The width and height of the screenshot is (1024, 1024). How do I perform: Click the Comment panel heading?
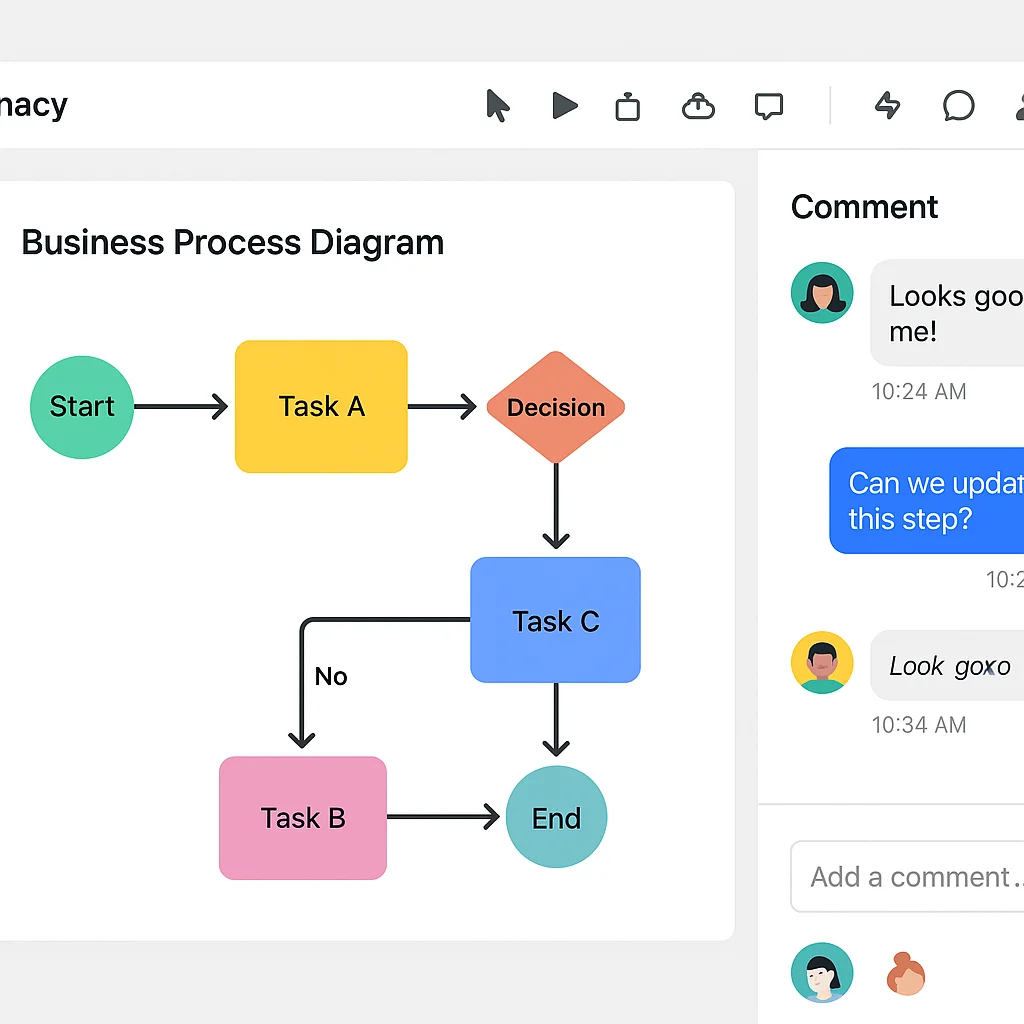click(864, 207)
